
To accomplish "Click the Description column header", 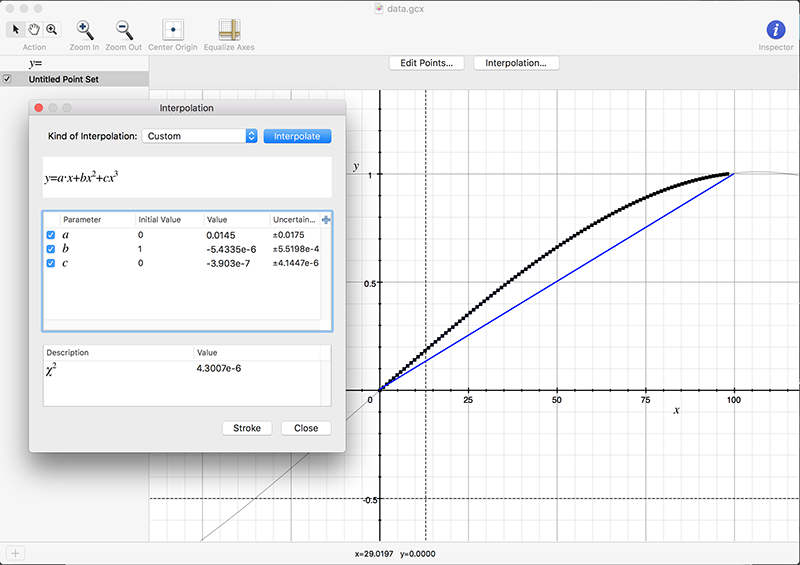I will 67,353.
